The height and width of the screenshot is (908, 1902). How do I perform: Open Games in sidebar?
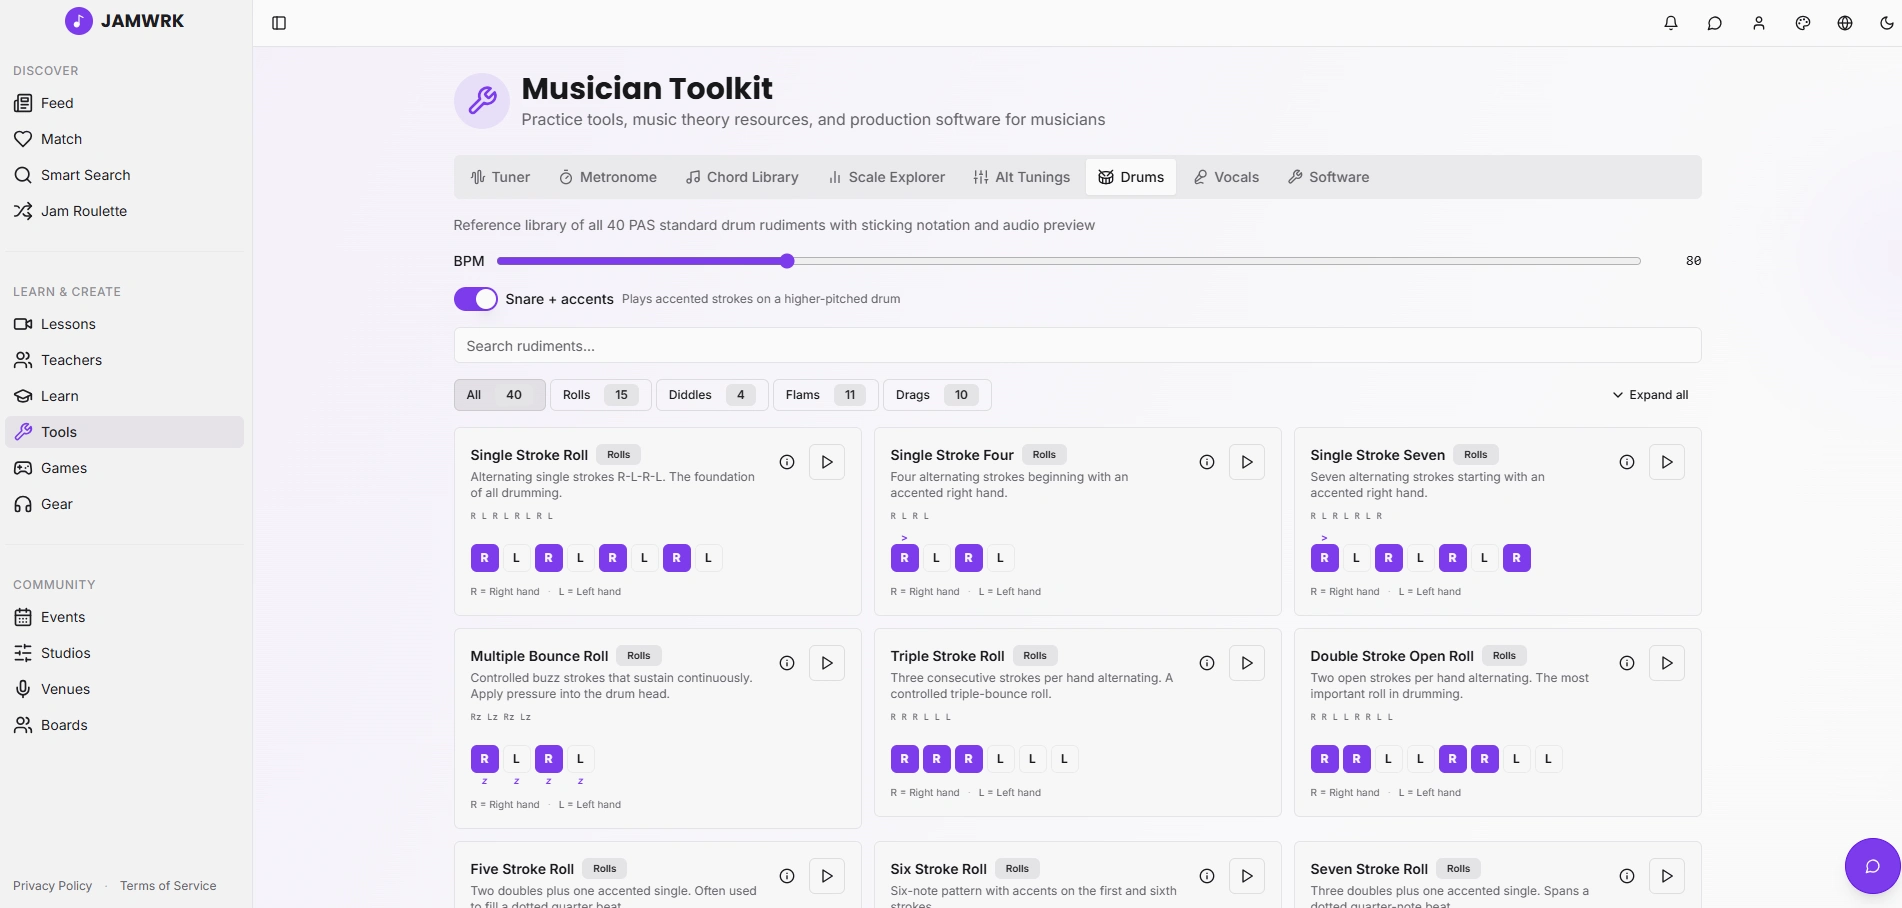click(125, 468)
